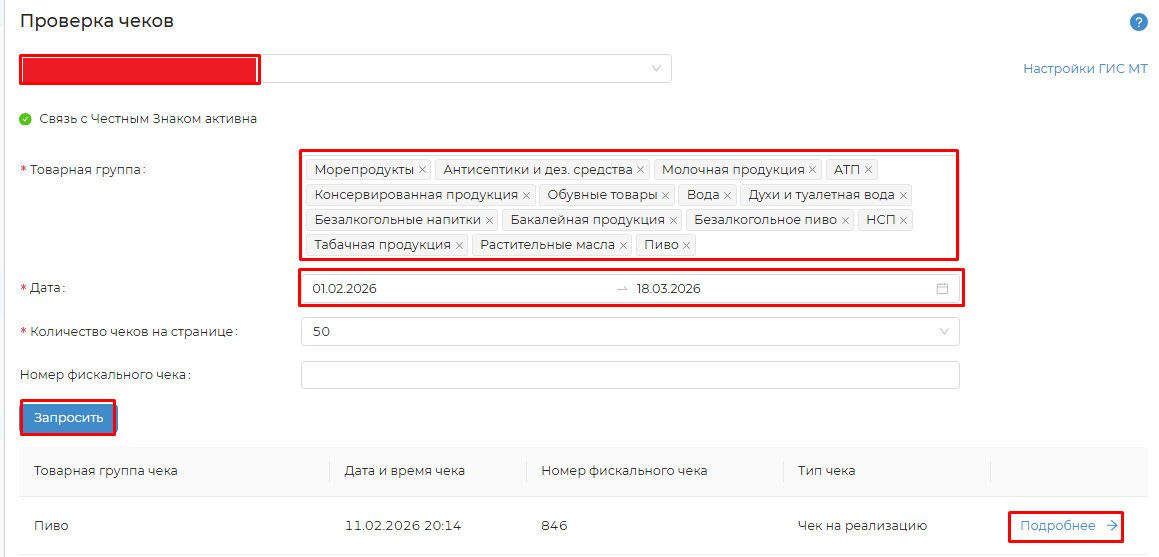The width and height of the screenshot is (1159, 557).
Task: Remove the НСП tag
Action: point(903,220)
